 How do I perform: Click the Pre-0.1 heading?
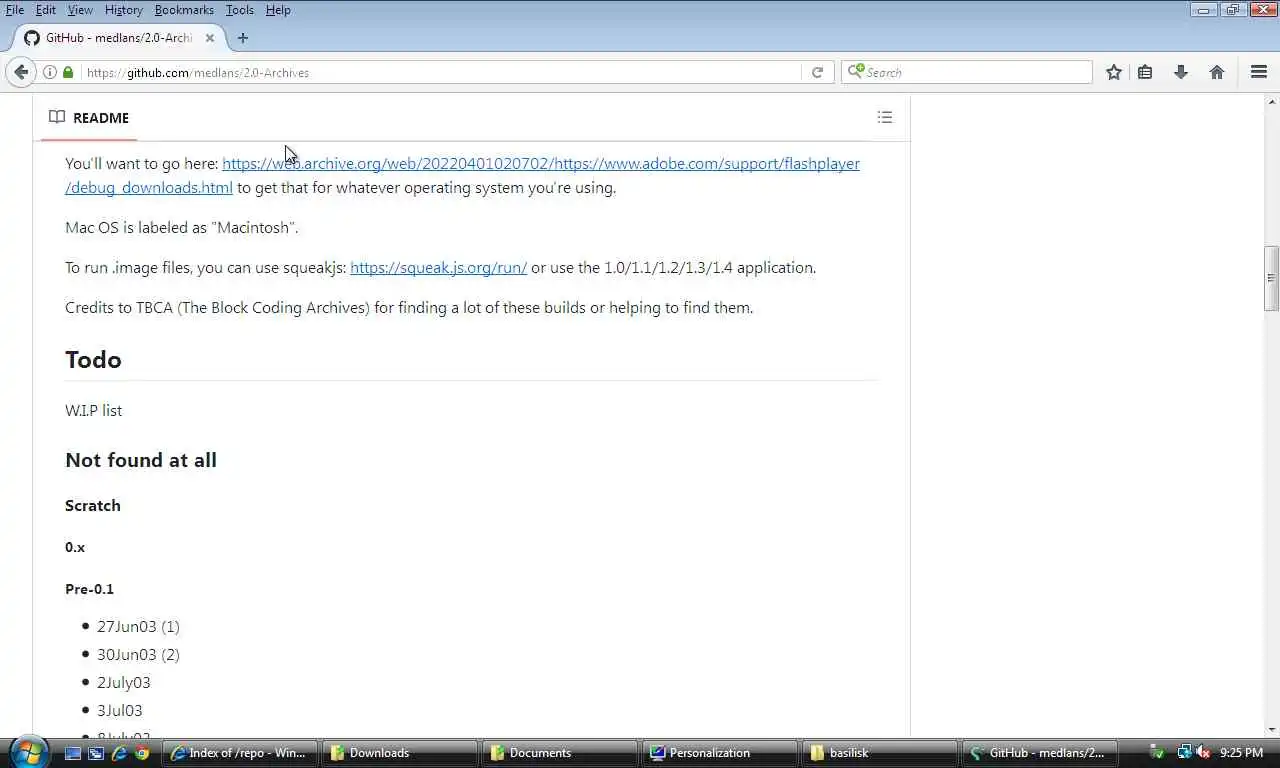pyautogui.click(x=89, y=589)
